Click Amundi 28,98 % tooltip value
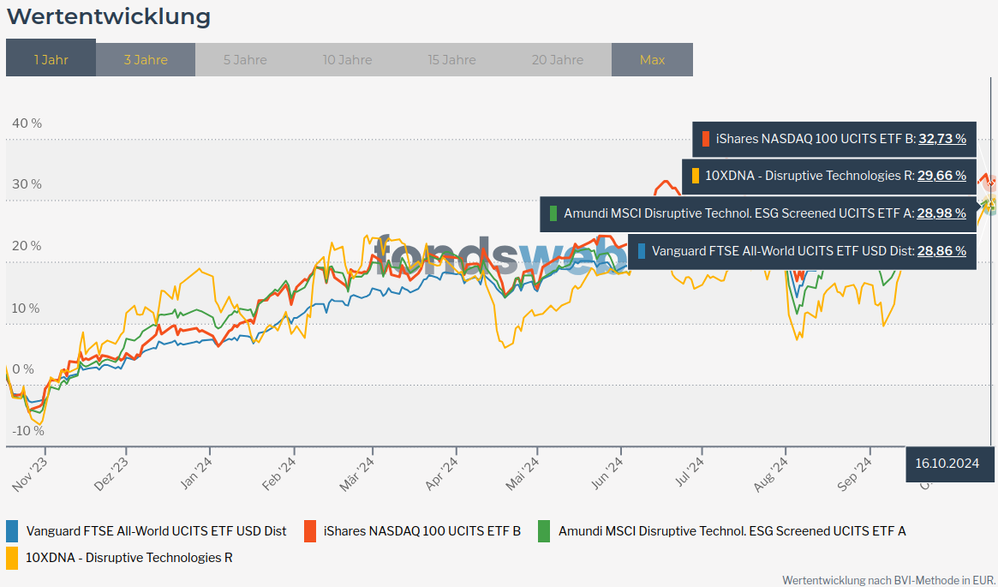 coord(941,213)
